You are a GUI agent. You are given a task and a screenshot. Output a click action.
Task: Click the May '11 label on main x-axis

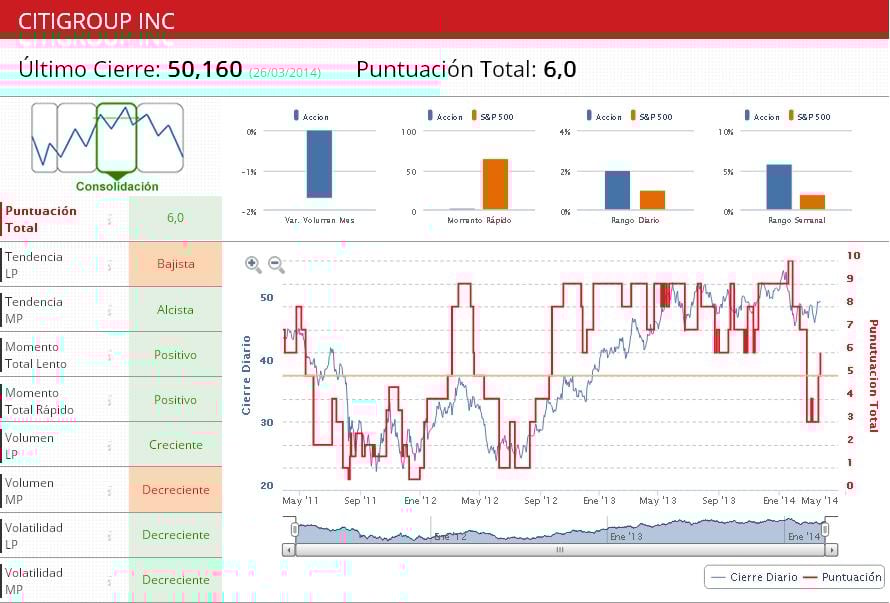point(300,501)
